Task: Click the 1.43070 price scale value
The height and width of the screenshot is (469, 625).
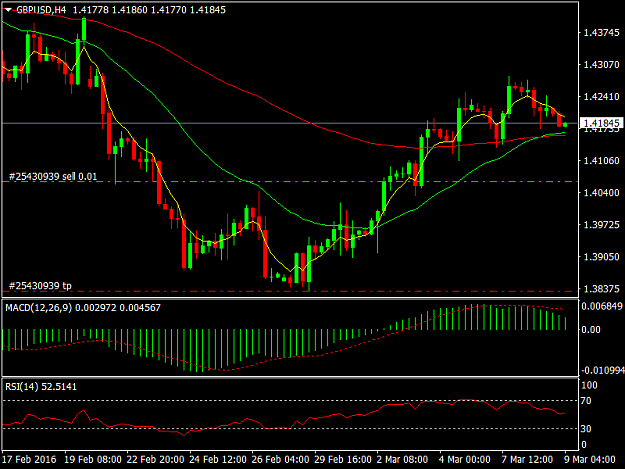Action: click(601, 65)
